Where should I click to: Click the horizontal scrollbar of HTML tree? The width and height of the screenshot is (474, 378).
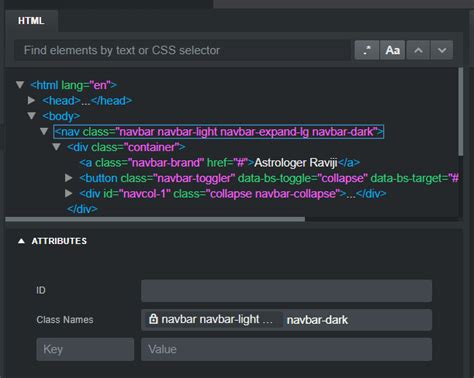coord(155,219)
